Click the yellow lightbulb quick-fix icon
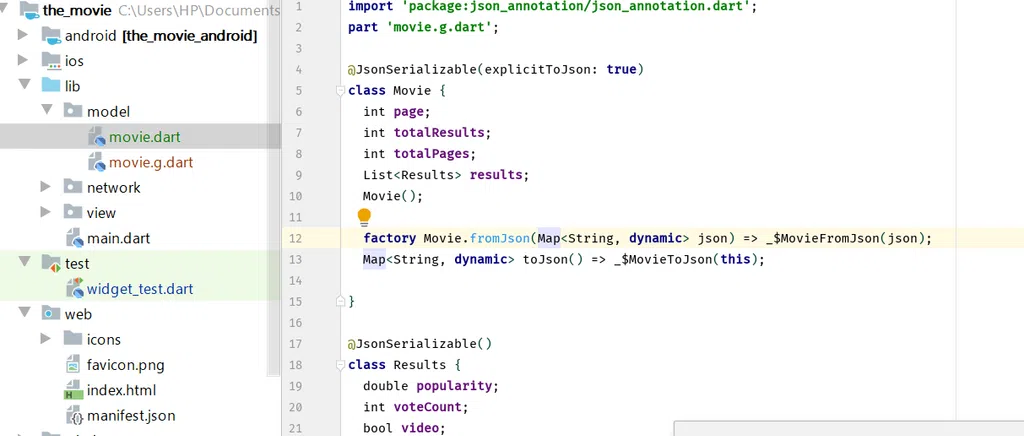 pyautogui.click(x=364, y=217)
